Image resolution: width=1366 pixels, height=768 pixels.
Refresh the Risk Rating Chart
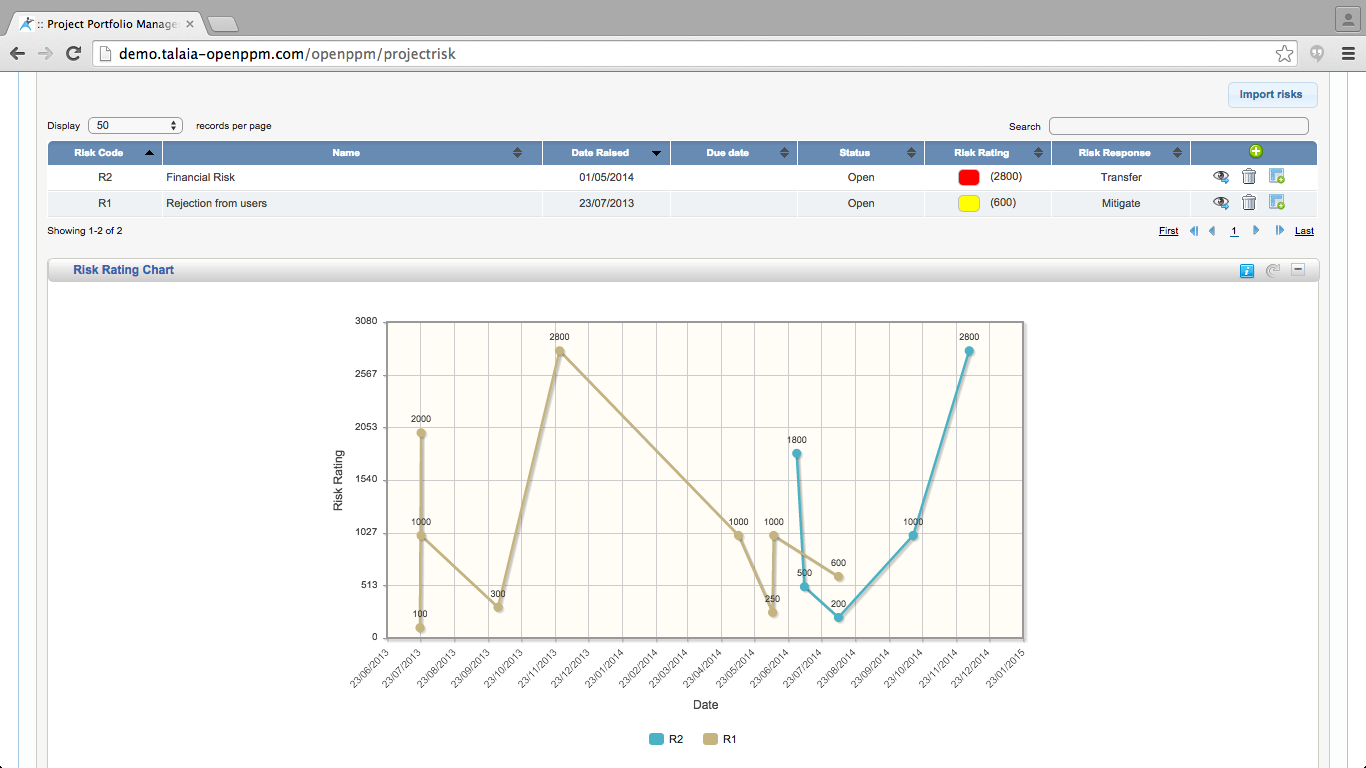tap(1271, 270)
